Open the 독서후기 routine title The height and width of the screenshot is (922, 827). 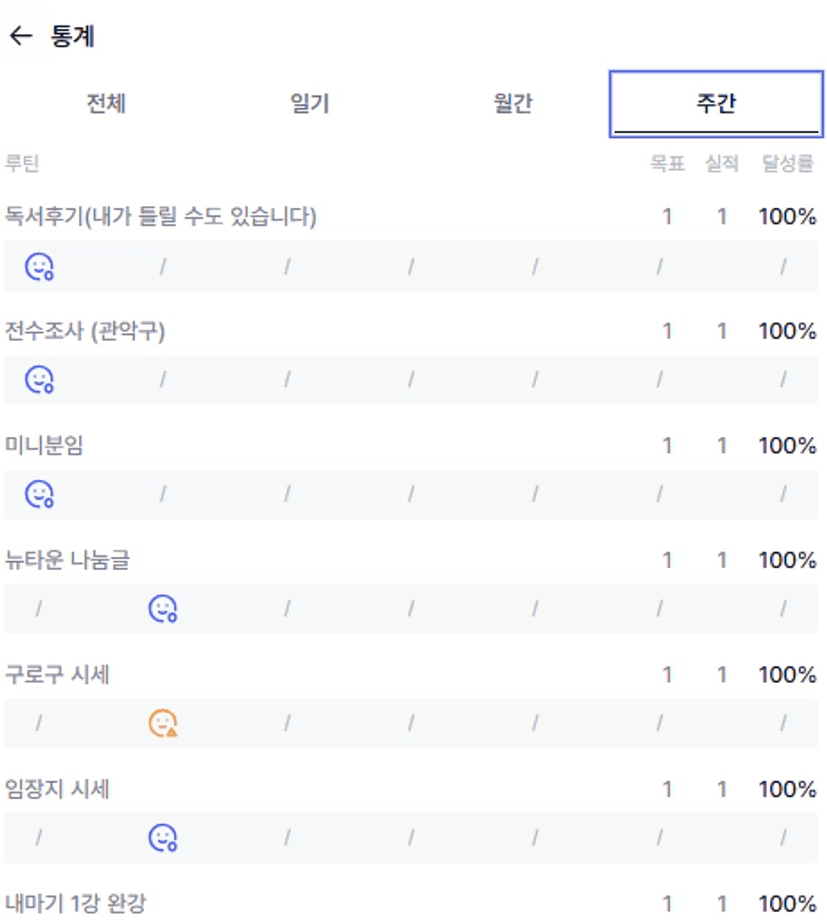(161, 216)
